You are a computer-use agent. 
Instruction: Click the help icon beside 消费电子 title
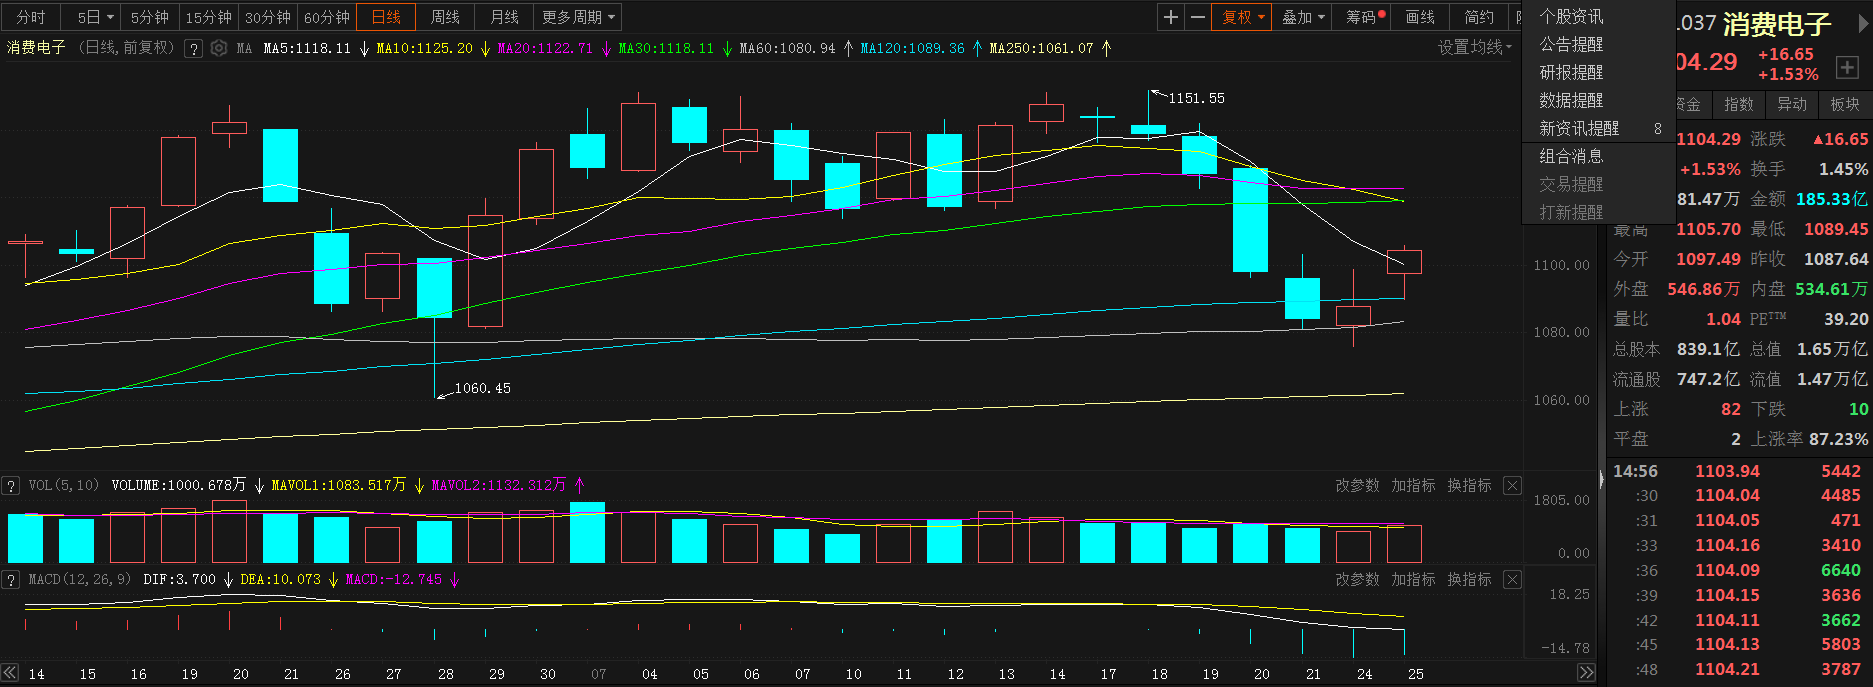coord(194,48)
